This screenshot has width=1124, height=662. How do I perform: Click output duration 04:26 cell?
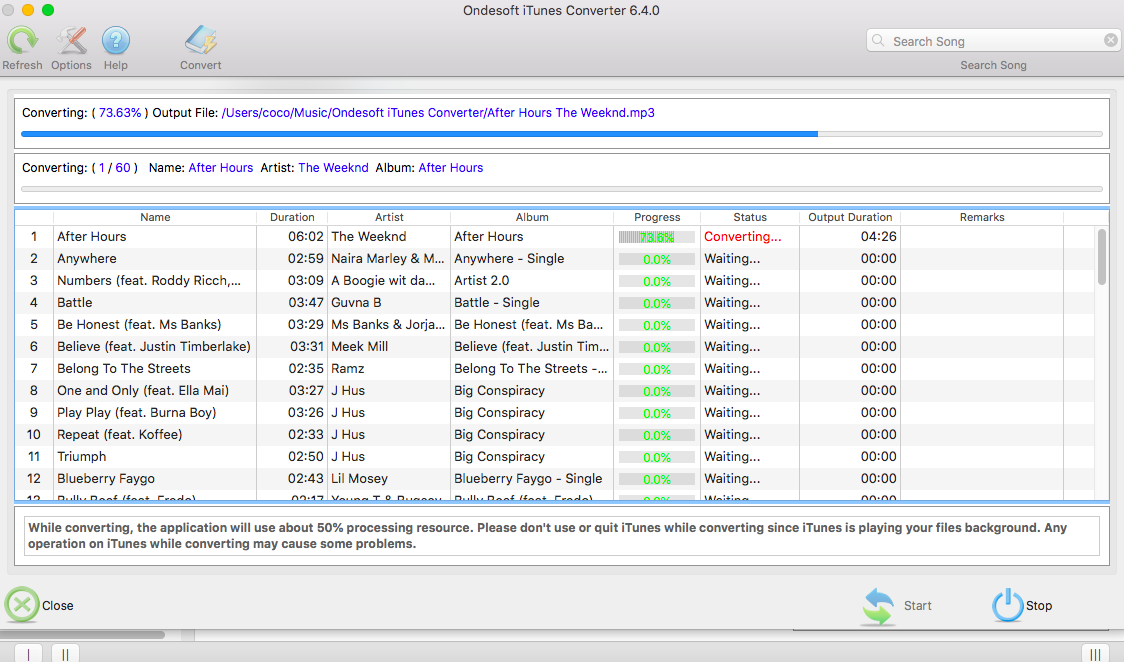879,236
